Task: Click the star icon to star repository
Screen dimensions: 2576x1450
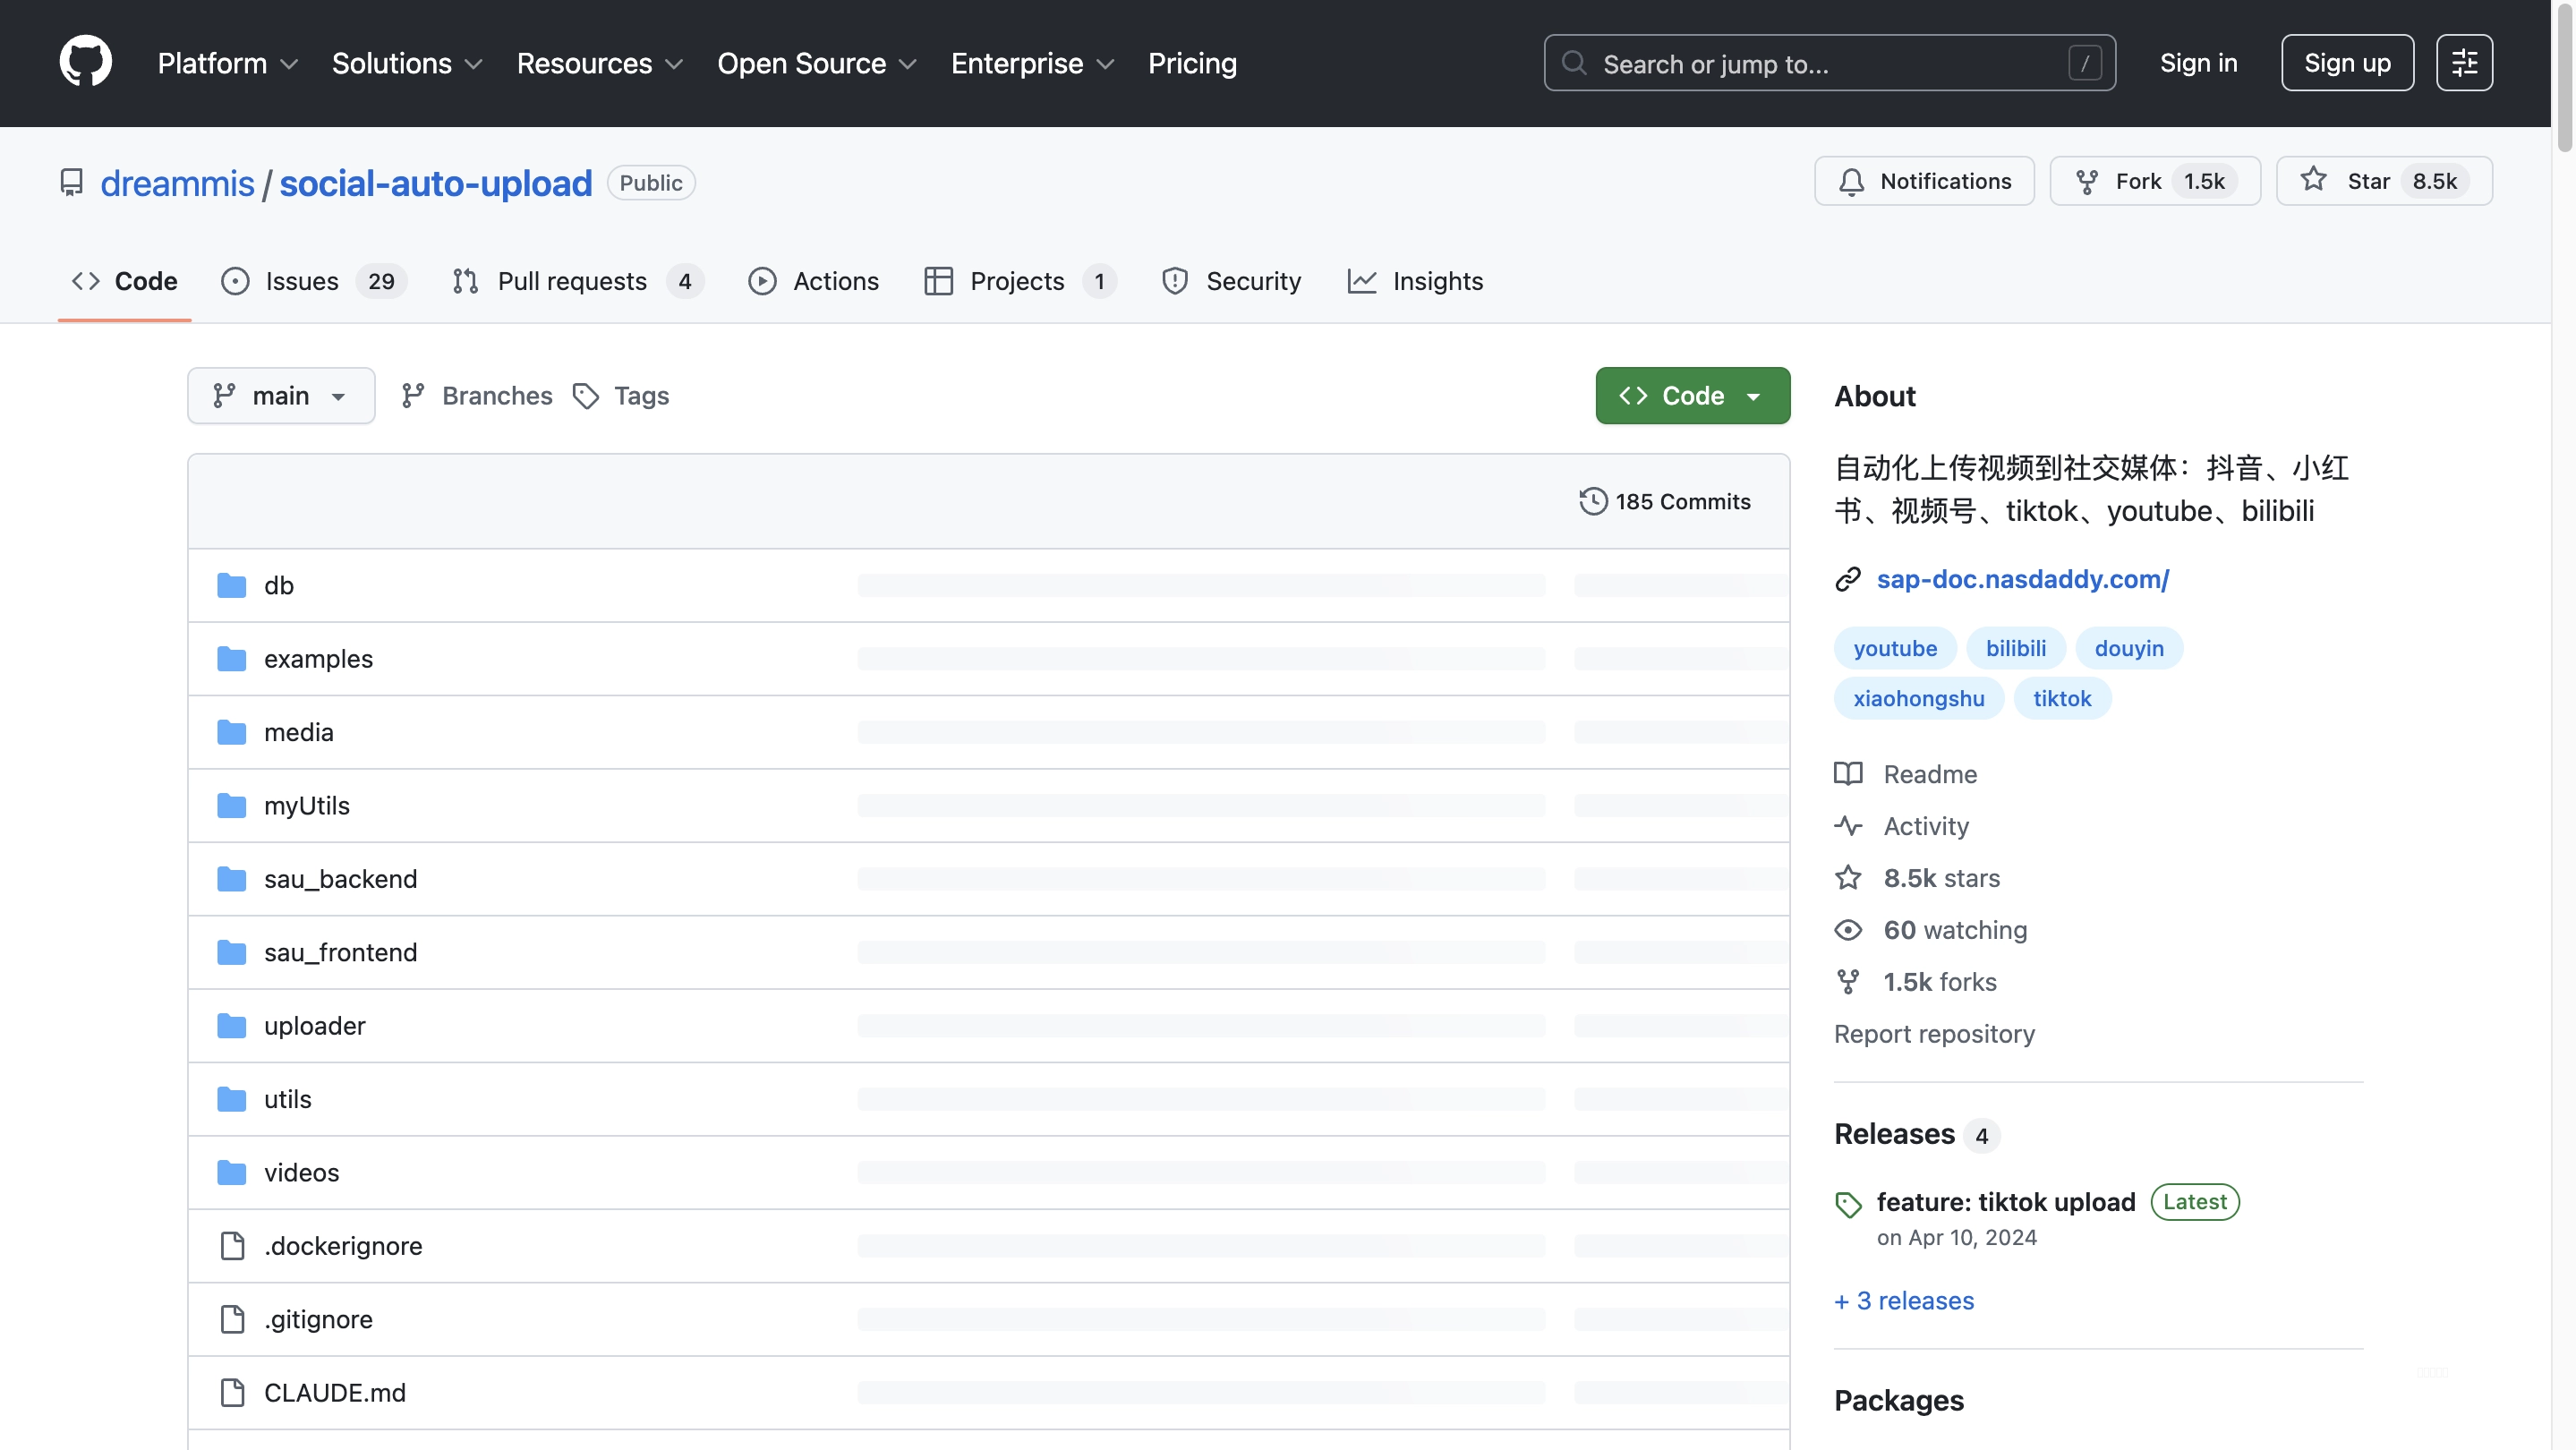Action: point(2313,180)
